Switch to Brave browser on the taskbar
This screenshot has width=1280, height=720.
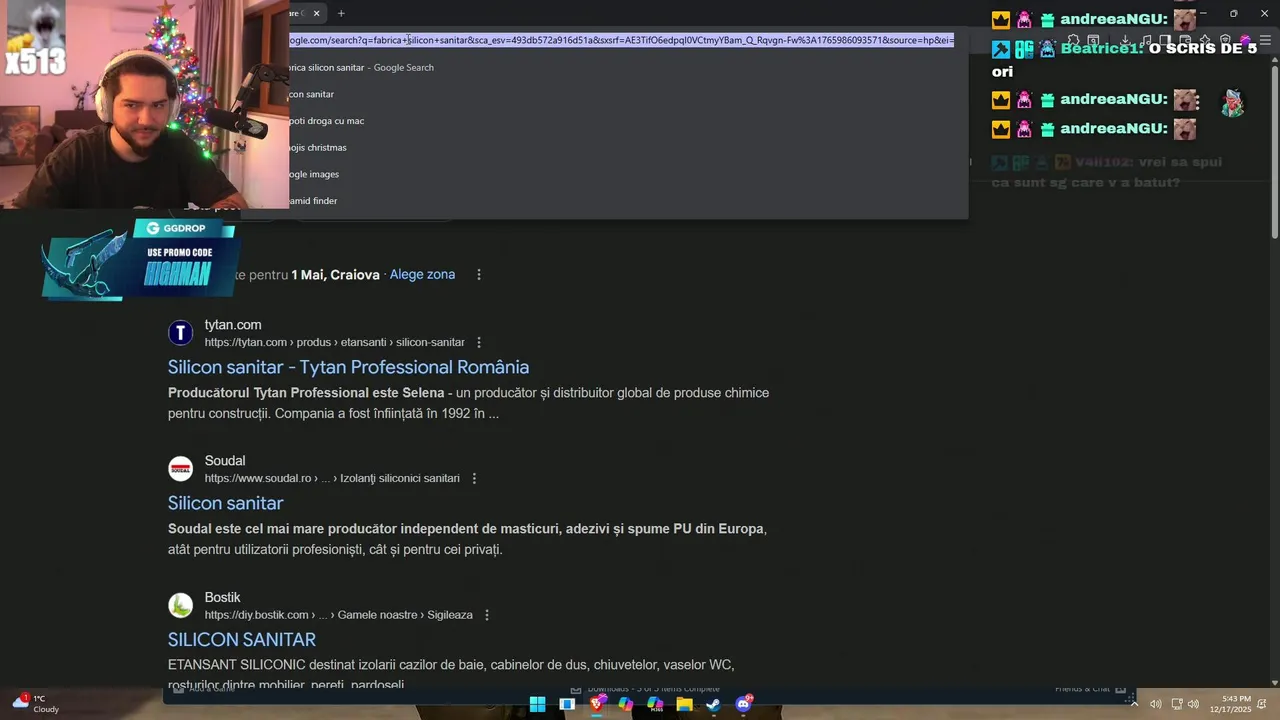click(597, 704)
